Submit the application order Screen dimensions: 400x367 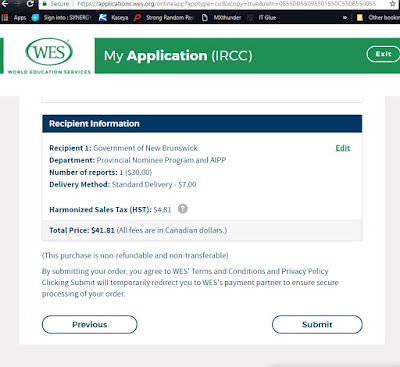tap(317, 324)
